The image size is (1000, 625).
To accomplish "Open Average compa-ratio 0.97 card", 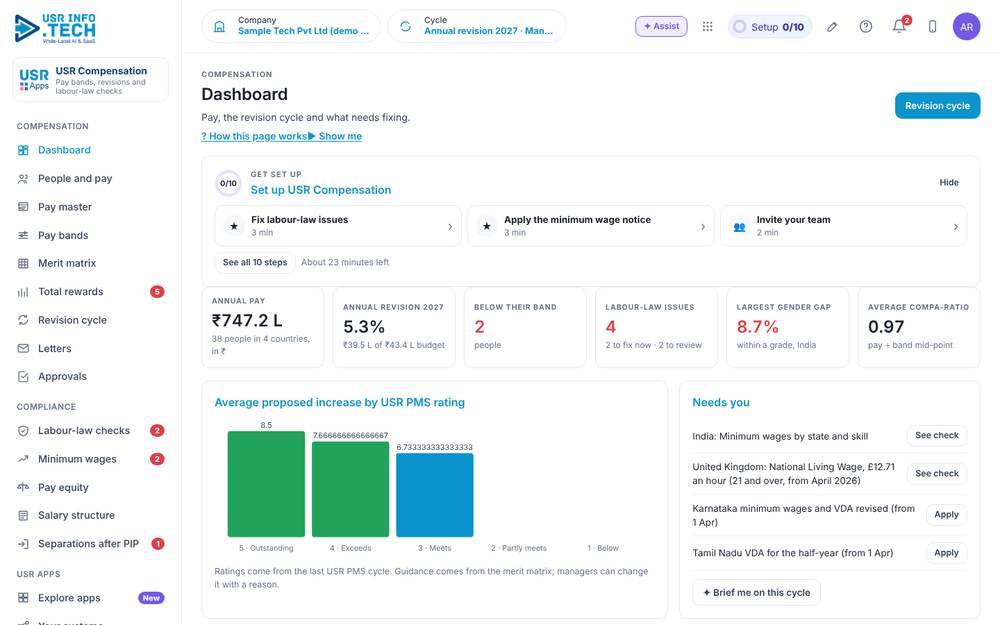I will [x=919, y=327].
